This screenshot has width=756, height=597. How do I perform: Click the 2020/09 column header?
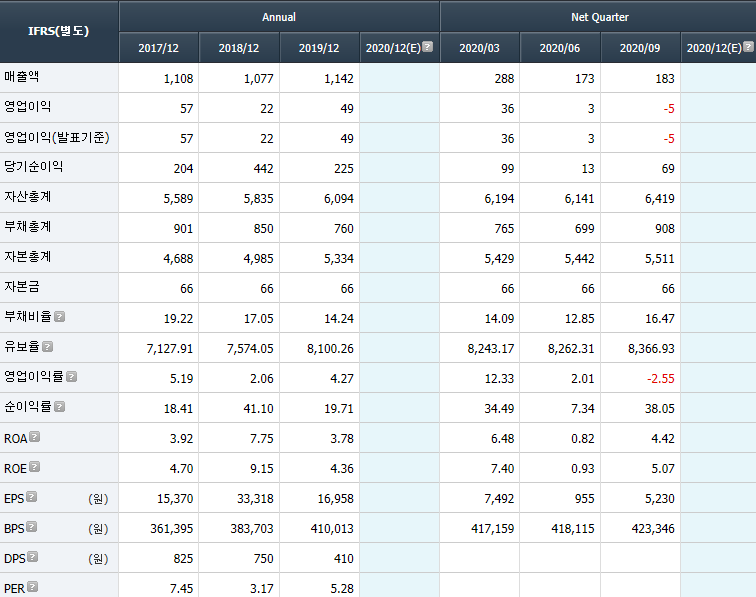point(640,48)
